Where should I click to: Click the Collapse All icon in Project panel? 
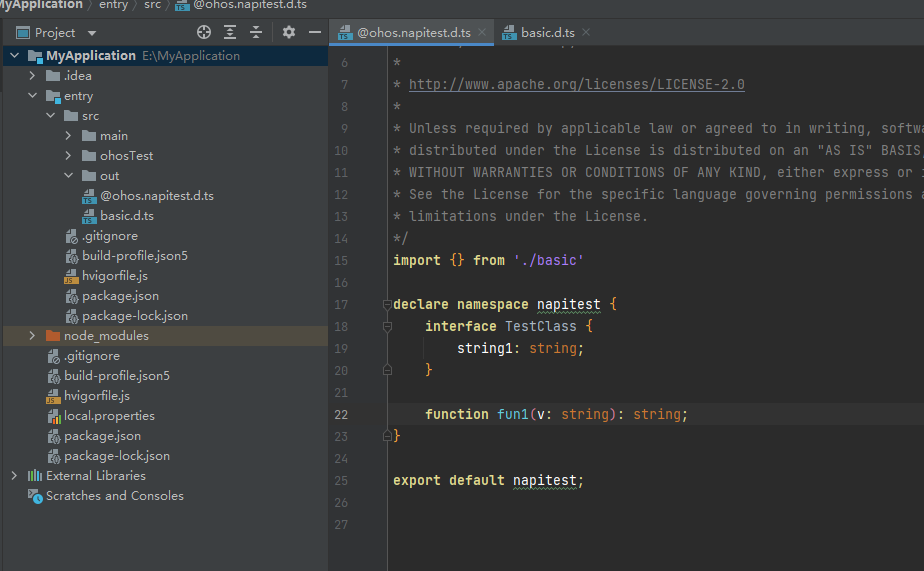point(256,33)
